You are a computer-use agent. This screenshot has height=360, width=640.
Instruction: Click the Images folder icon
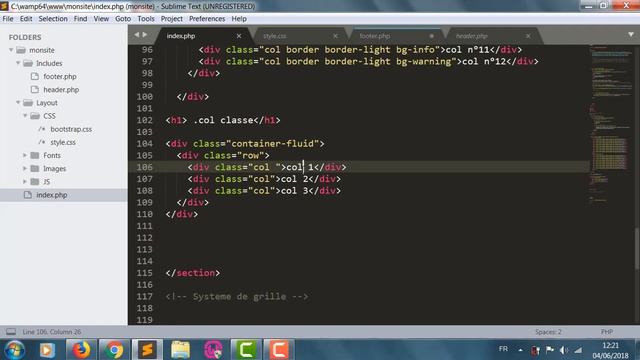(35, 169)
